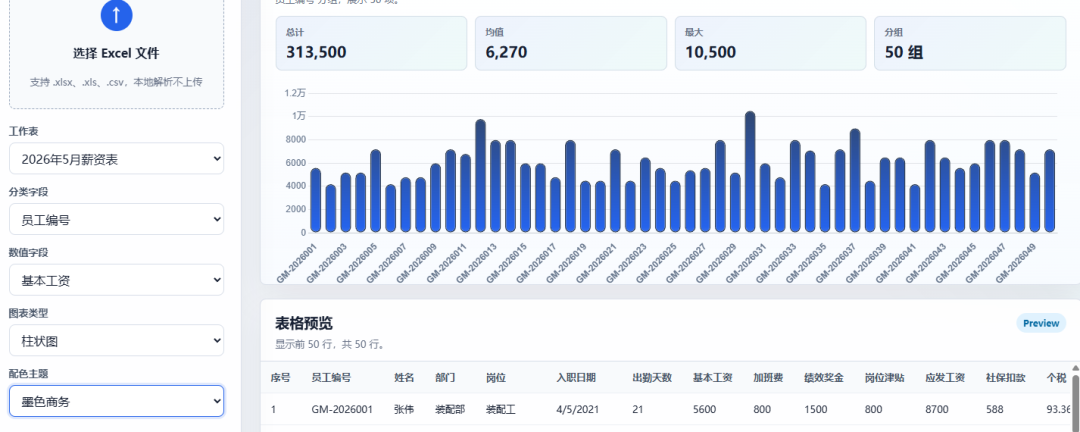This screenshot has height=432, width=1080.
Task: Click the GM-2026001 cell in the table
Action: pos(342,409)
